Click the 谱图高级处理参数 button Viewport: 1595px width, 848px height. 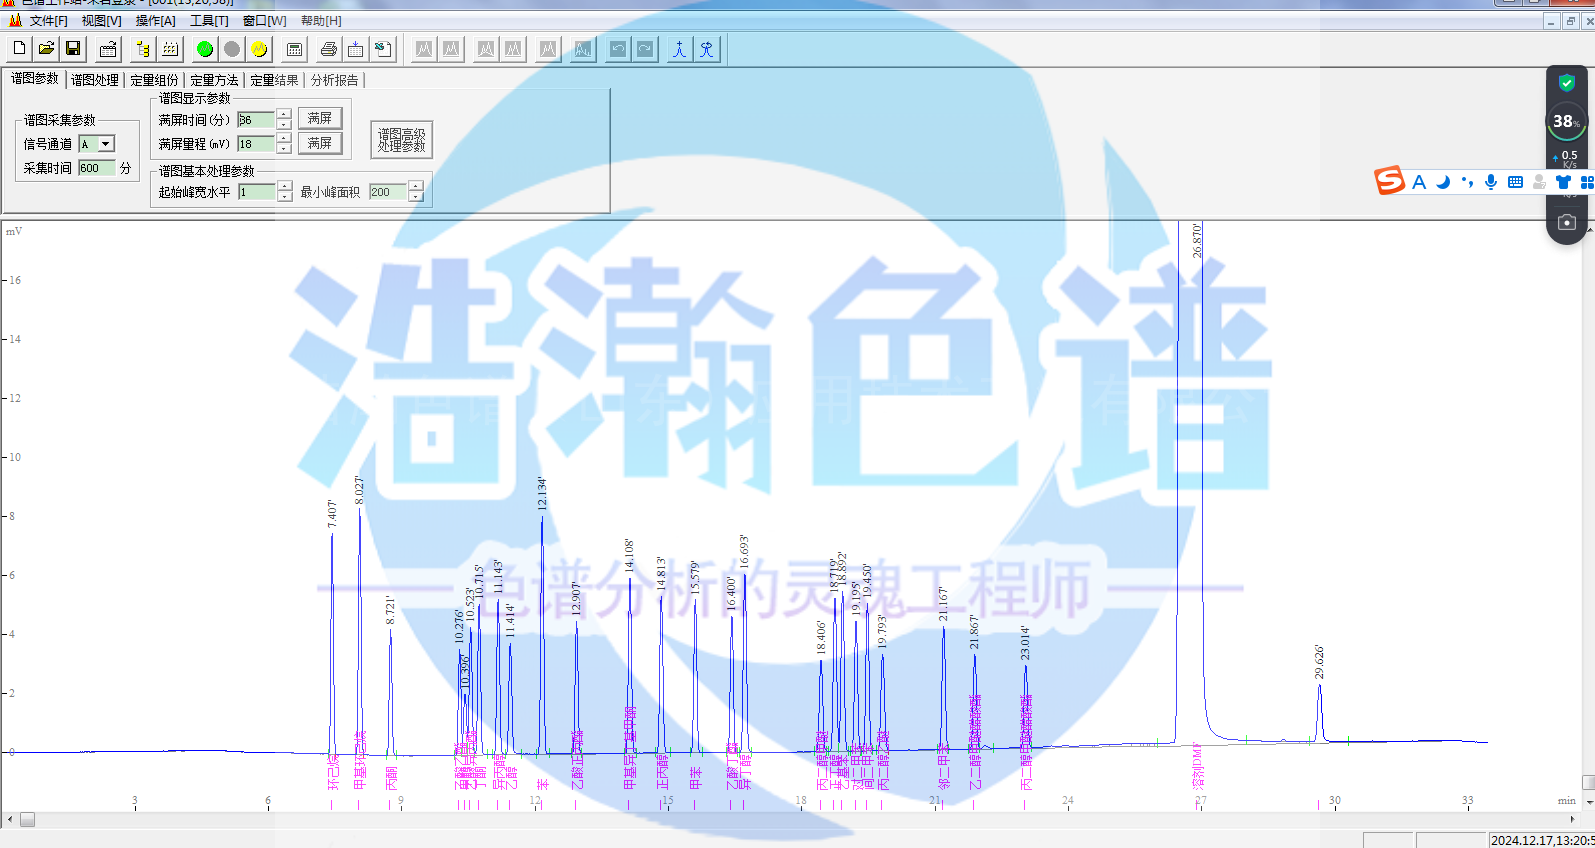pos(401,140)
